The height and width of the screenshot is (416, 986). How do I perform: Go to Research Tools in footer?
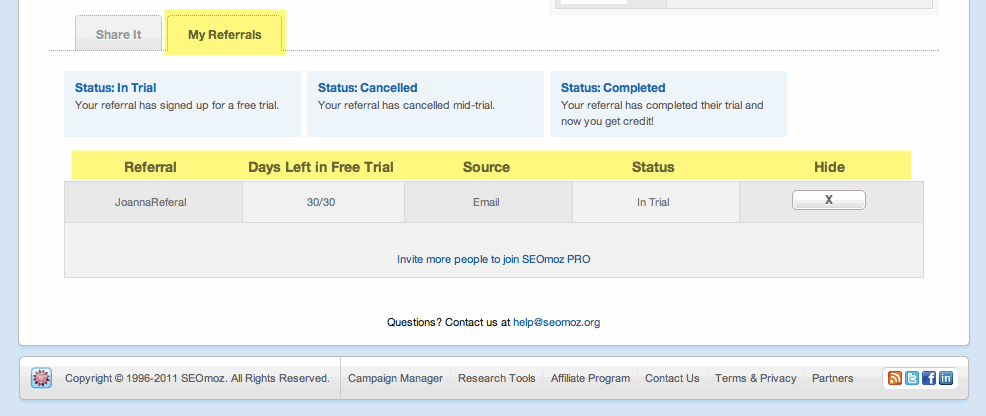point(496,378)
